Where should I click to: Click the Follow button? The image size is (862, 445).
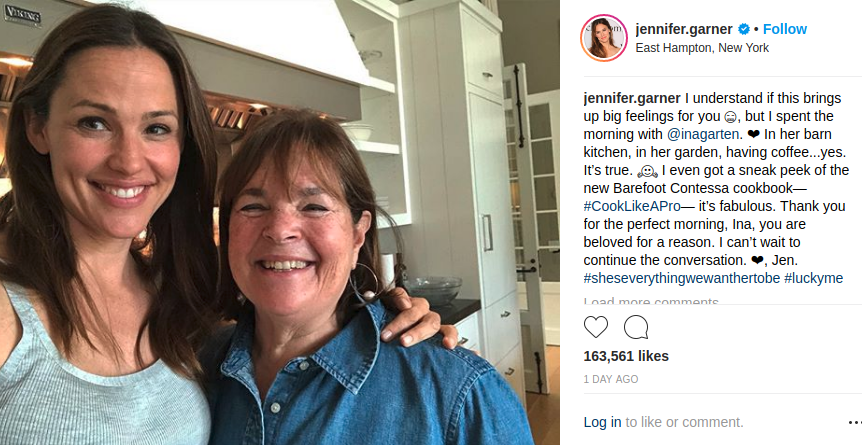(785, 29)
